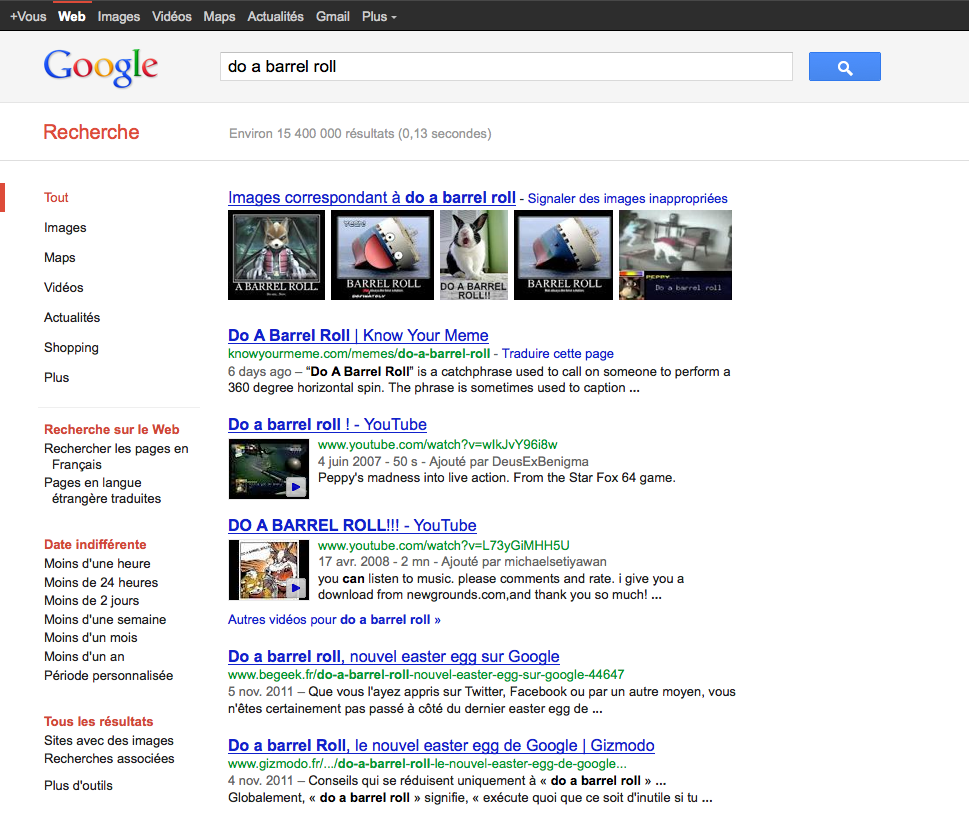
Task: Expand Plus in the left sidebar
Action: (56, 378)
